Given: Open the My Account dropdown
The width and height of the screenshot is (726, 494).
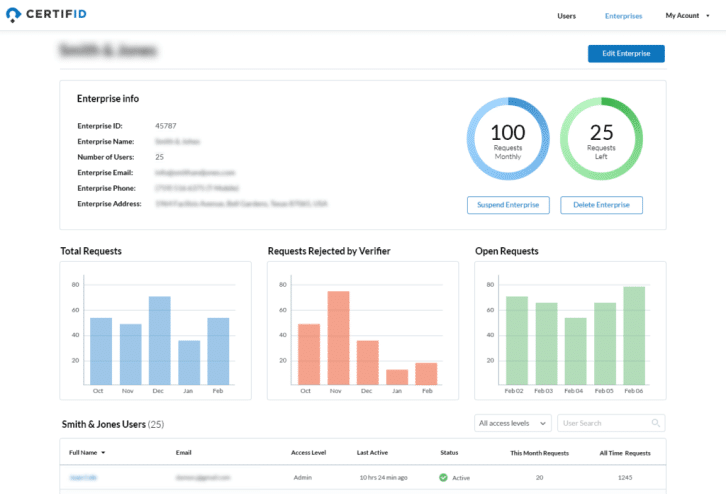Looking at the screenshot, I should [x=687, y=16].
